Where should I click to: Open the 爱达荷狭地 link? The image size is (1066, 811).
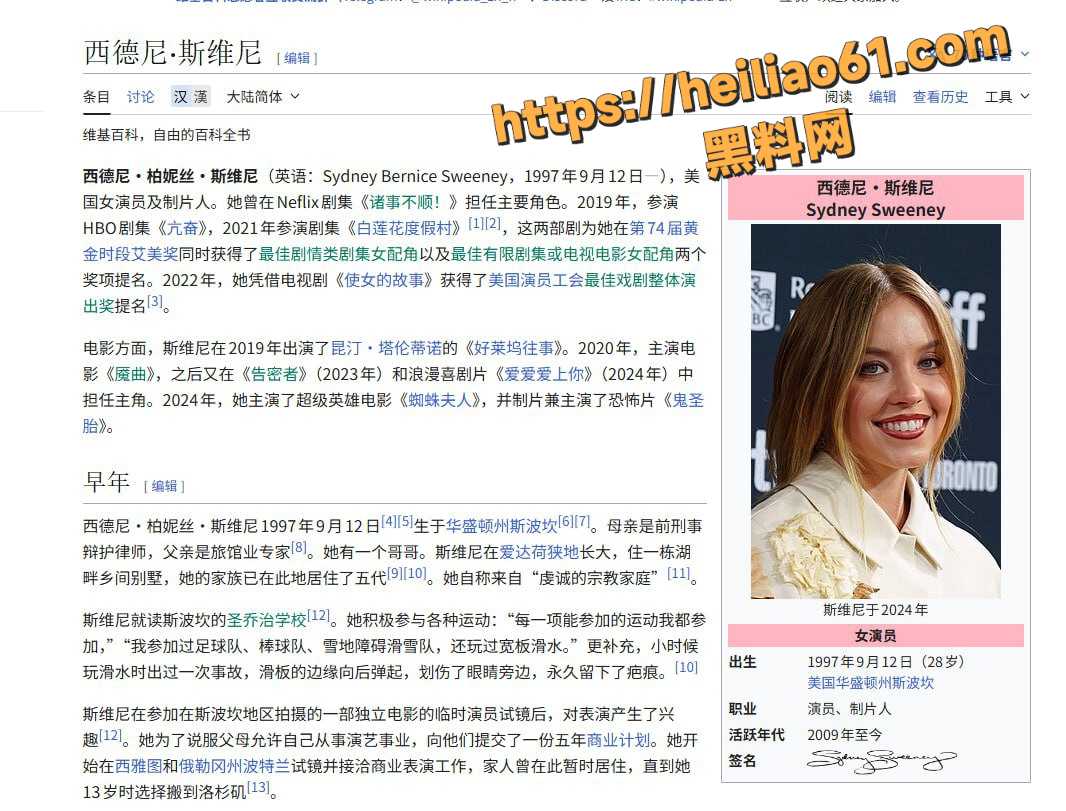[x=538, y=553]
